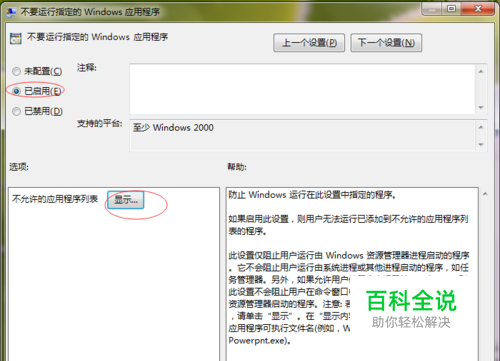Go to next setting 下一个设置(N)
500x361 pixels.
pos(386,43)
